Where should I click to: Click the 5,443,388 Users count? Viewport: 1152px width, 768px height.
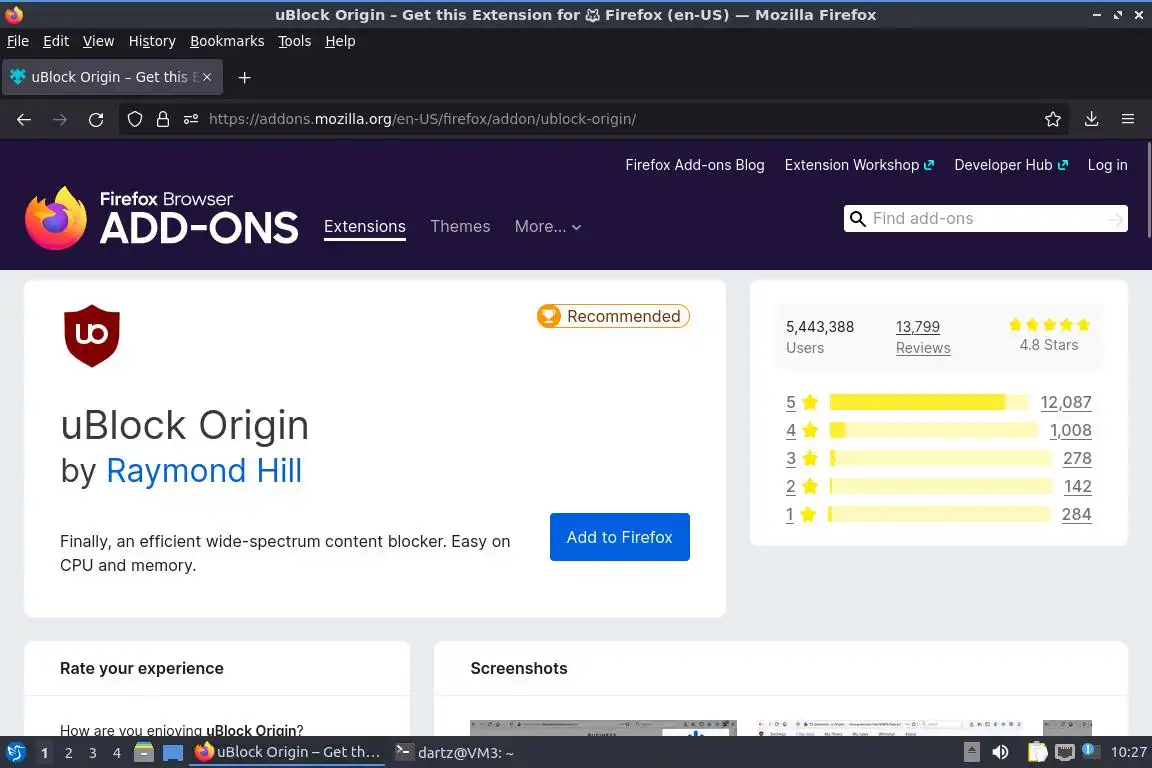[x=820, y=337]
